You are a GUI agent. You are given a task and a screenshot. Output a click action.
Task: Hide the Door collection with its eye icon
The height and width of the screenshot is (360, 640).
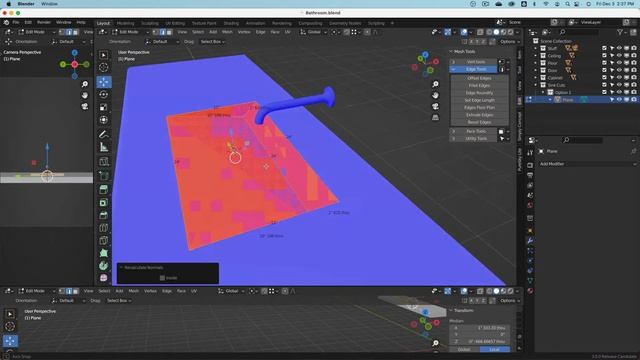pyautogui.click(x=619, y=70)
